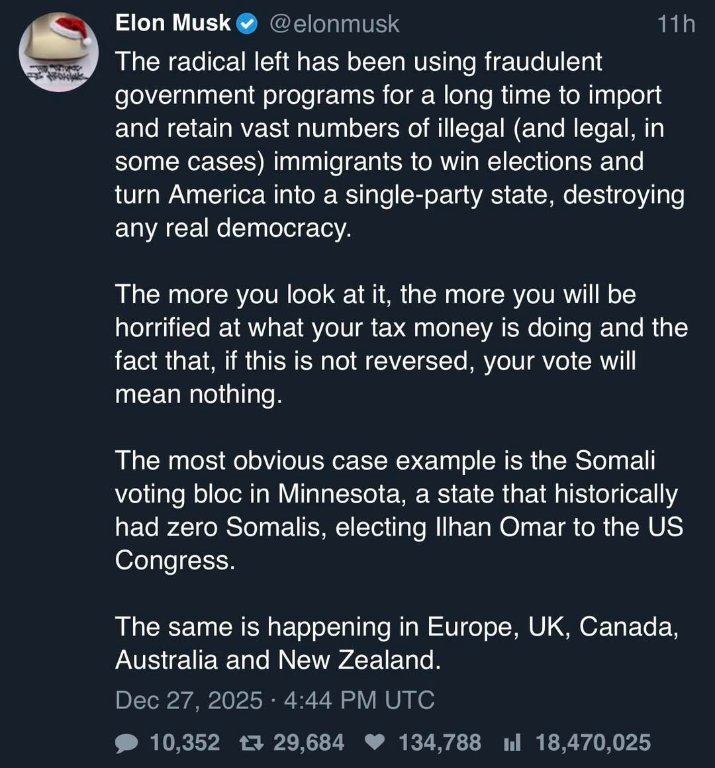The image size is (715, 768).
Task: Click the sentence mentioning Europe, UK, Canada
Action: (x=400, y=643)
